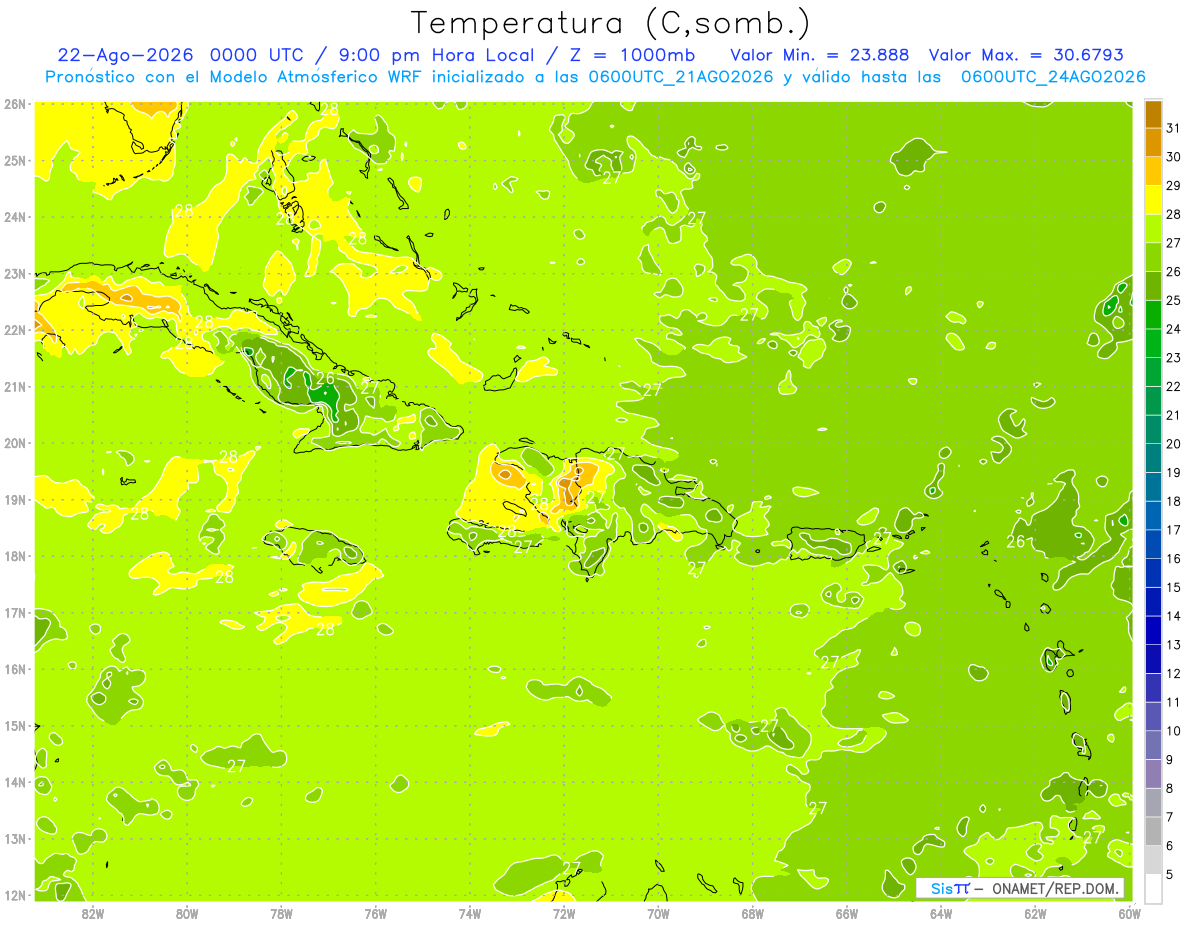Viewport: 1200px width, 927px height.
Task: Click the color scale label "13"
Action: [1173, 645]
